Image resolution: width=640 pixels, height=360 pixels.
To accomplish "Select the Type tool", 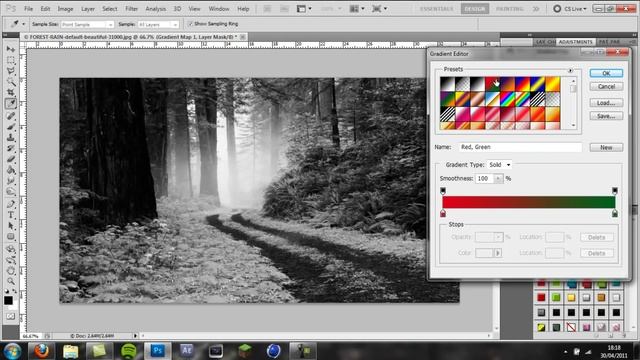I will point(11,215).
